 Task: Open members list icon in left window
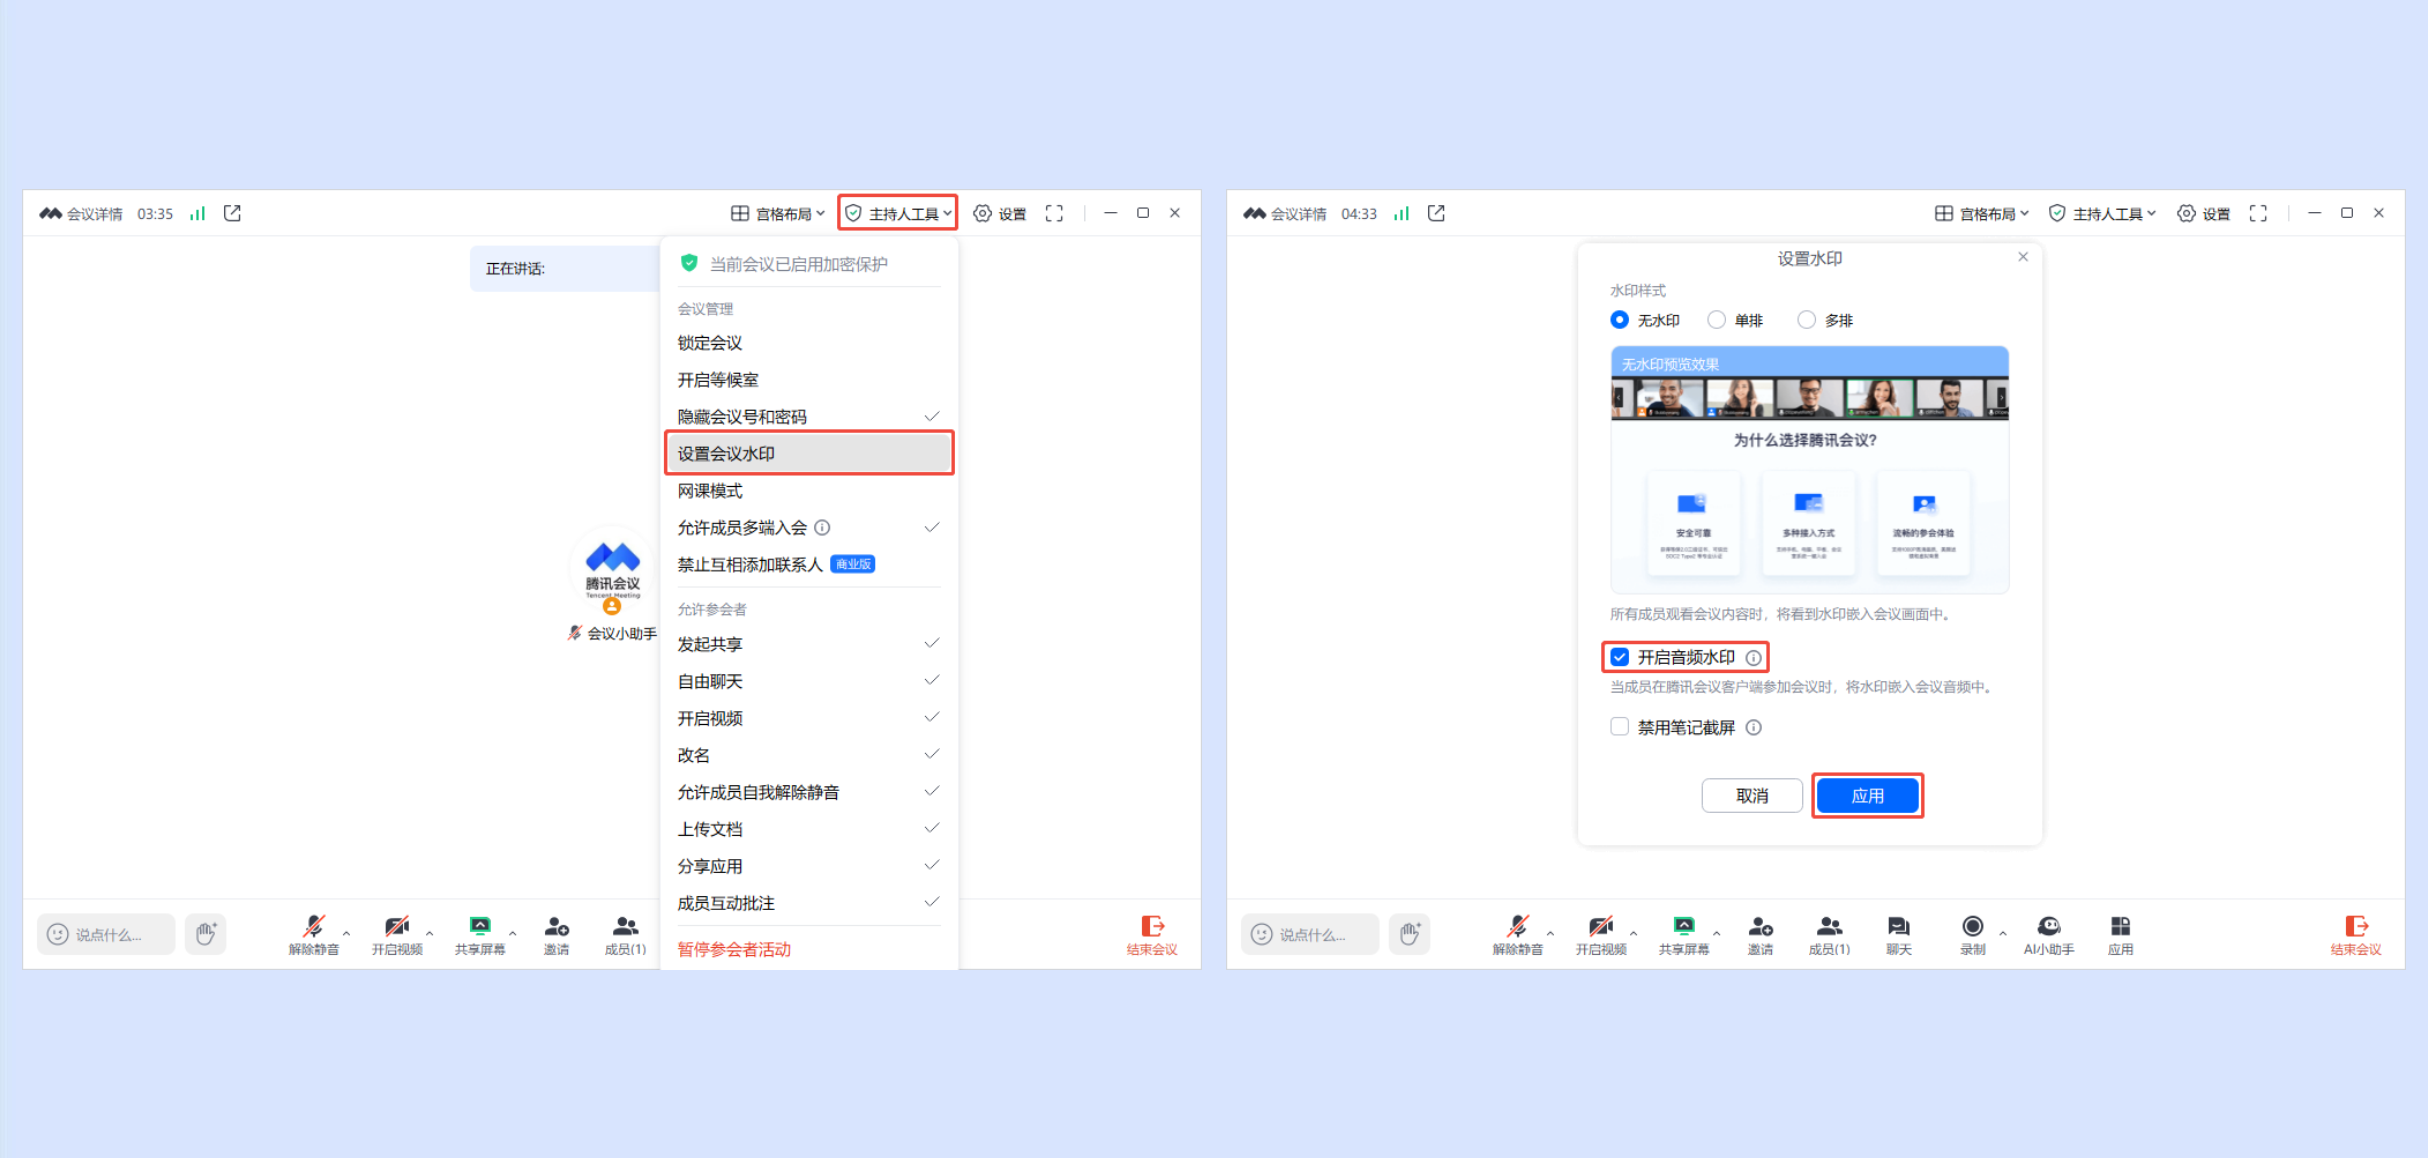coord(625,927)
